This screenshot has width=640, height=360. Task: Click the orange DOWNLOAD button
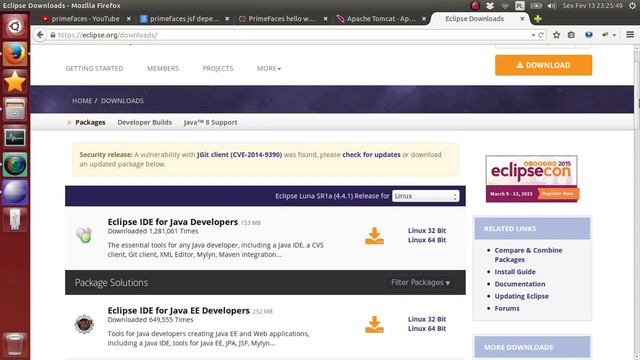[543, 65]
